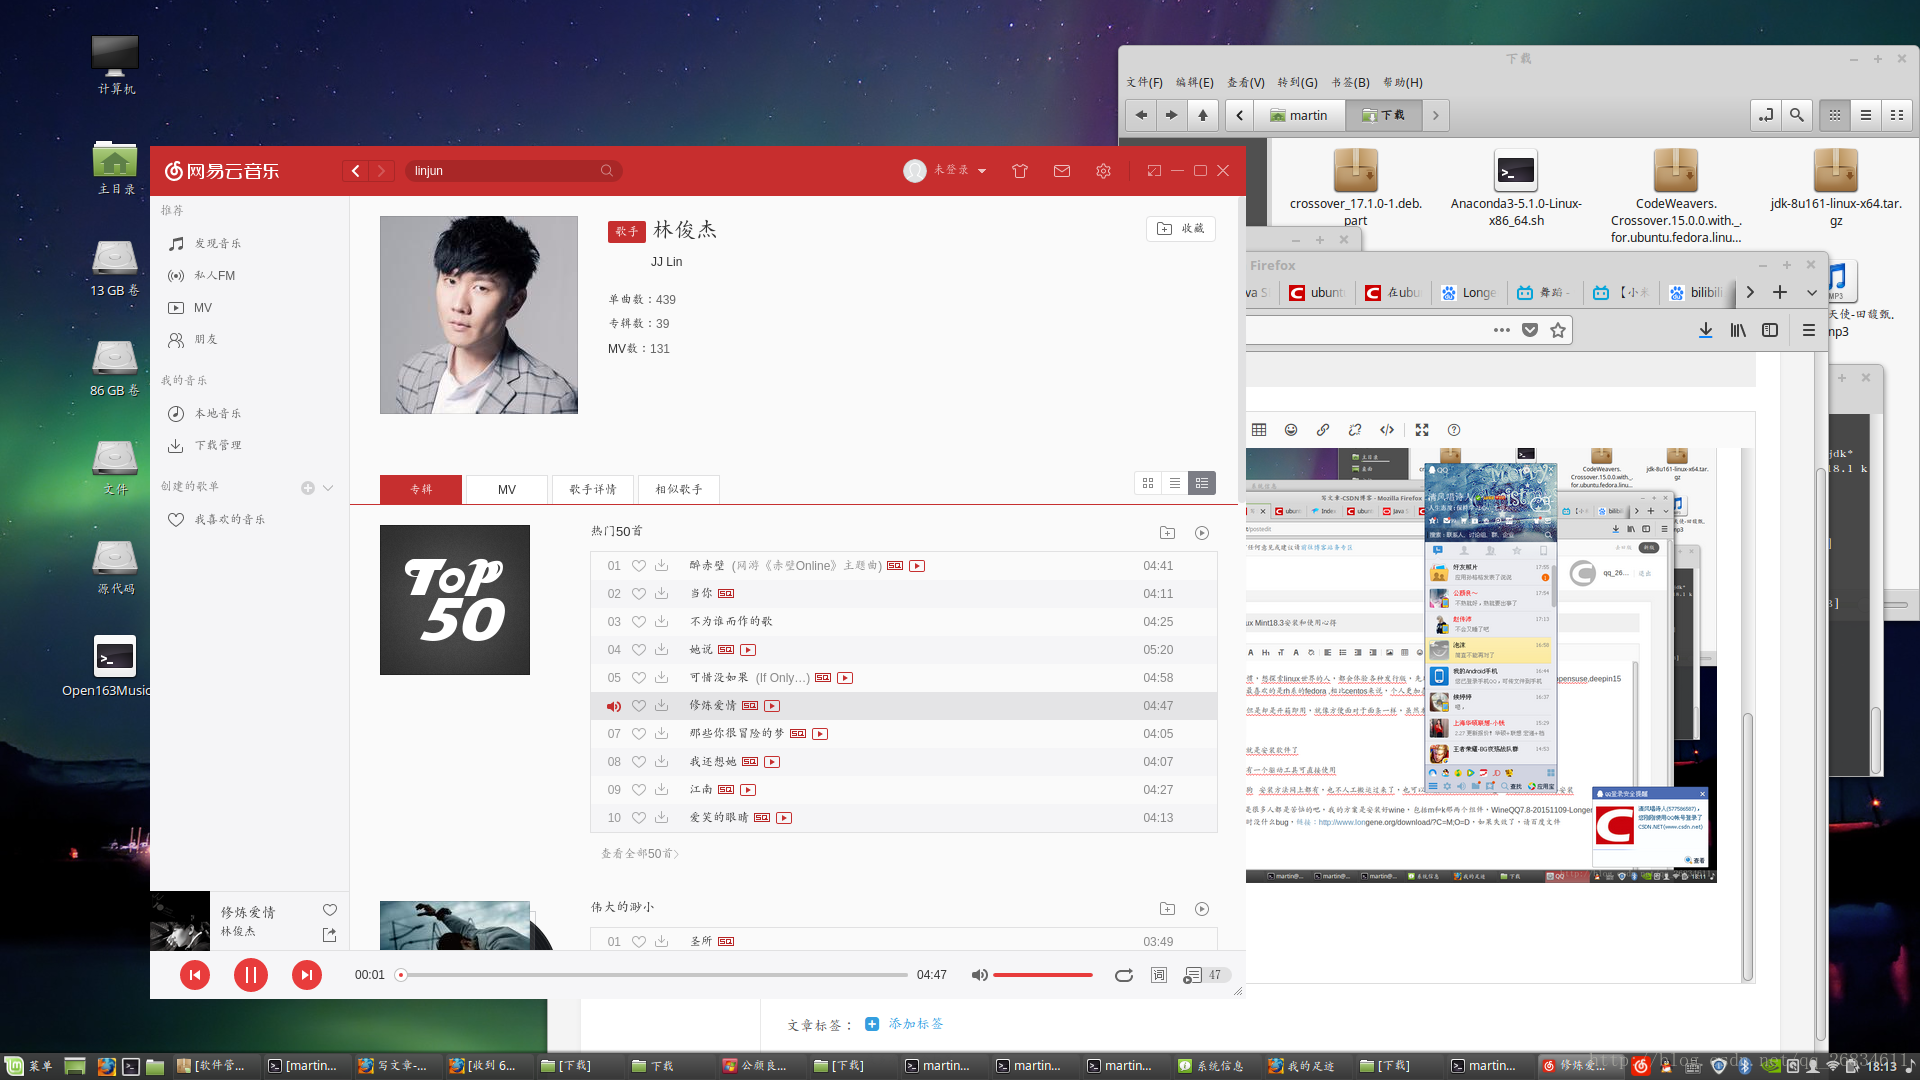
Task: Like song 01 醉赤壁
Action: click(x=639, y=566)
